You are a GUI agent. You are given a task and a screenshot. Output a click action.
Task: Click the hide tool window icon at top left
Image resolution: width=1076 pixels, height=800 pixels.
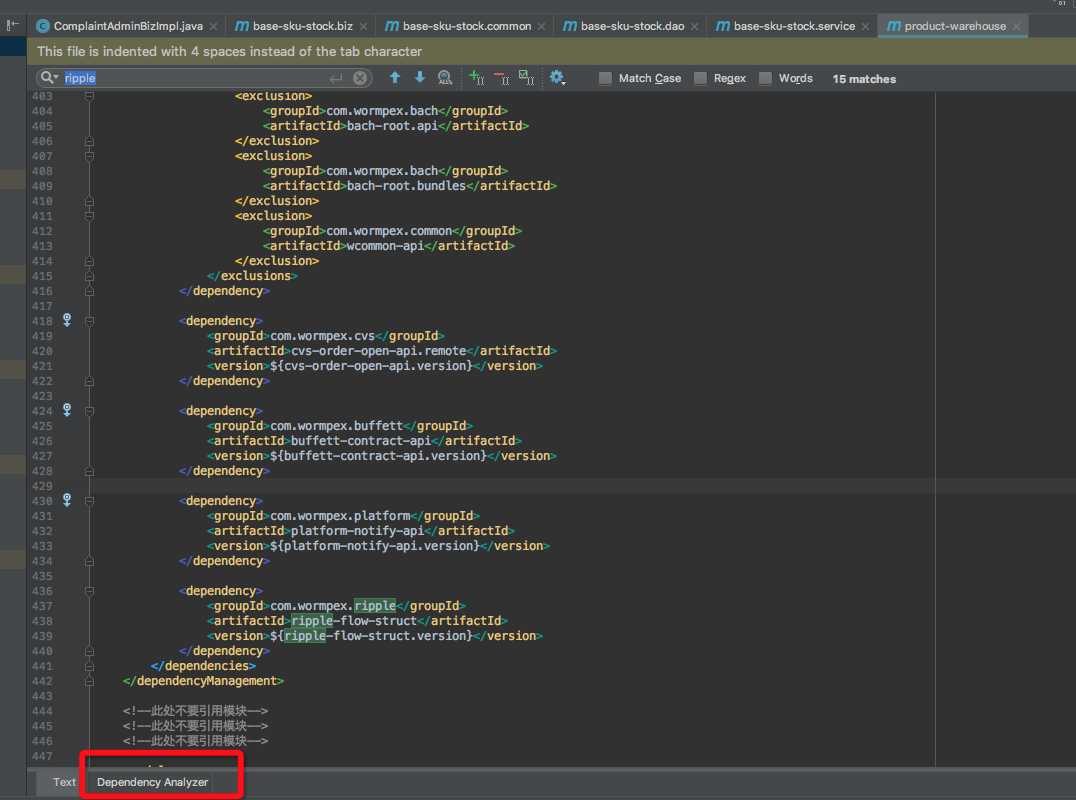click(x=12, y=25)
